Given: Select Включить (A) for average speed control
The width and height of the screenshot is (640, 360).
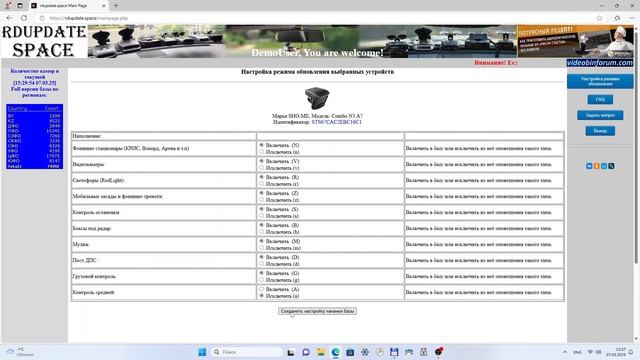Looking at the screenshot, I should [x=262, y=289].
